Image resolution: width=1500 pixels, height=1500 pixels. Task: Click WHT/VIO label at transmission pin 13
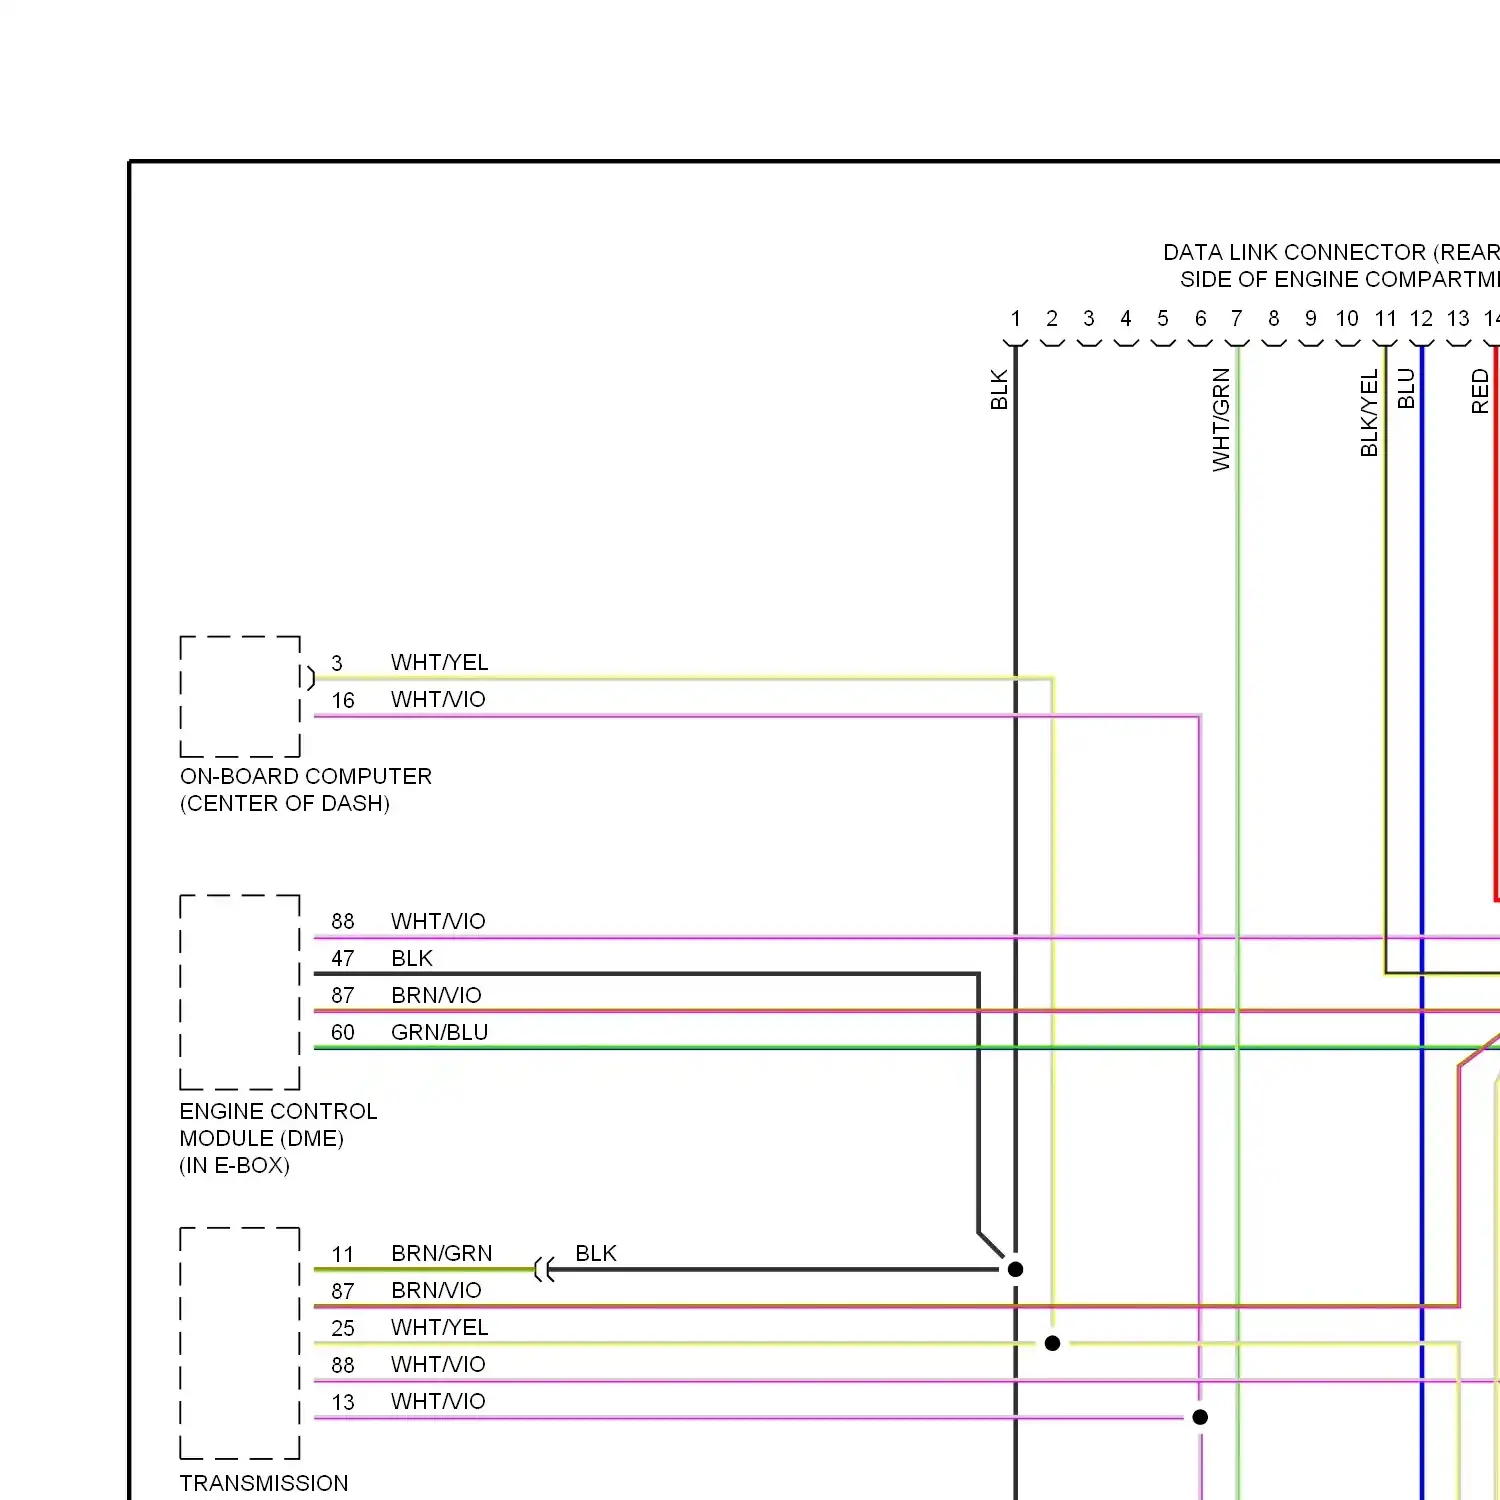(438, 1401)
